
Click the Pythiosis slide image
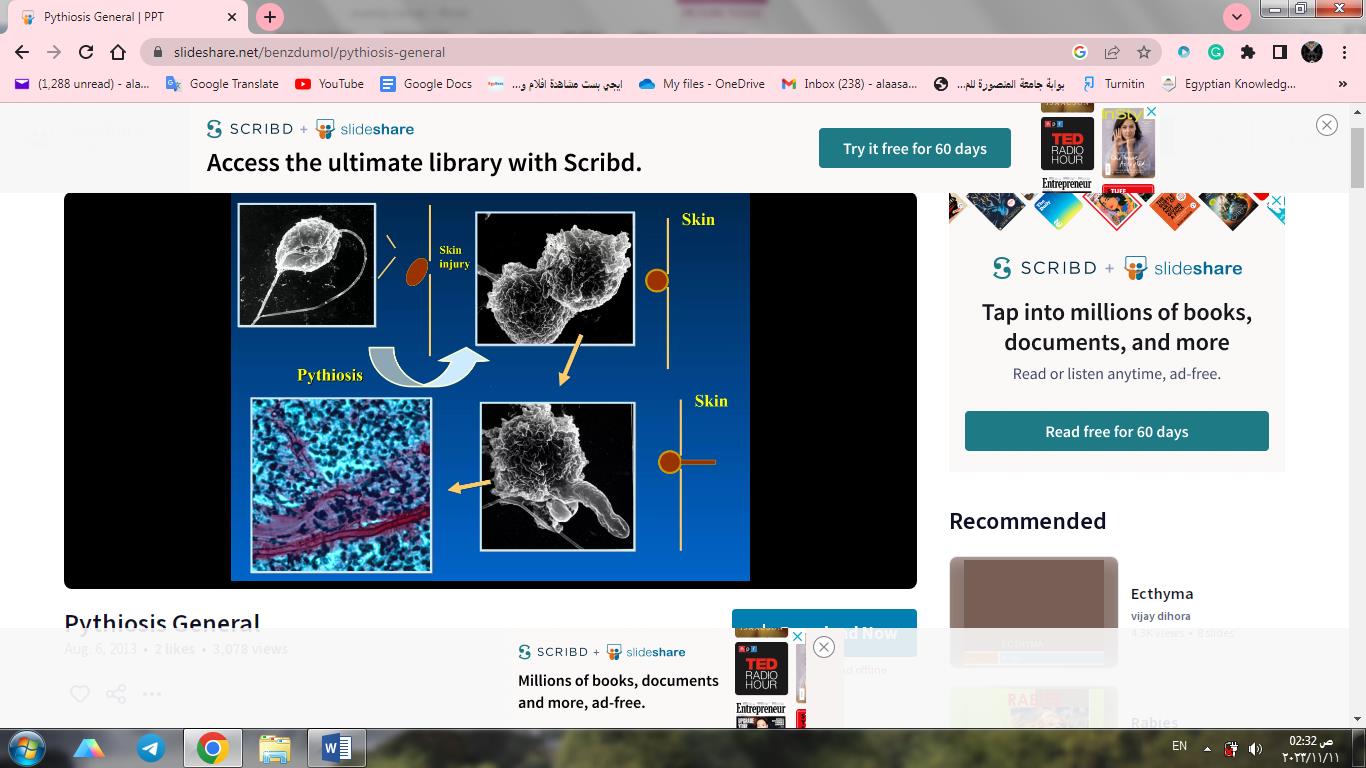(490, 387)
